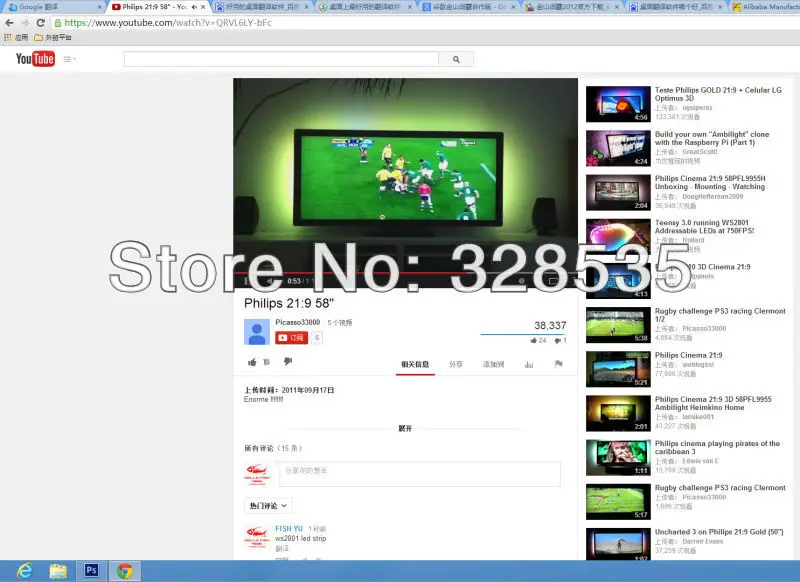This screenshot has width=800, height=582.
Task: Click the Chrome icon in the taskbar
Action: click(x=124, y=571)
